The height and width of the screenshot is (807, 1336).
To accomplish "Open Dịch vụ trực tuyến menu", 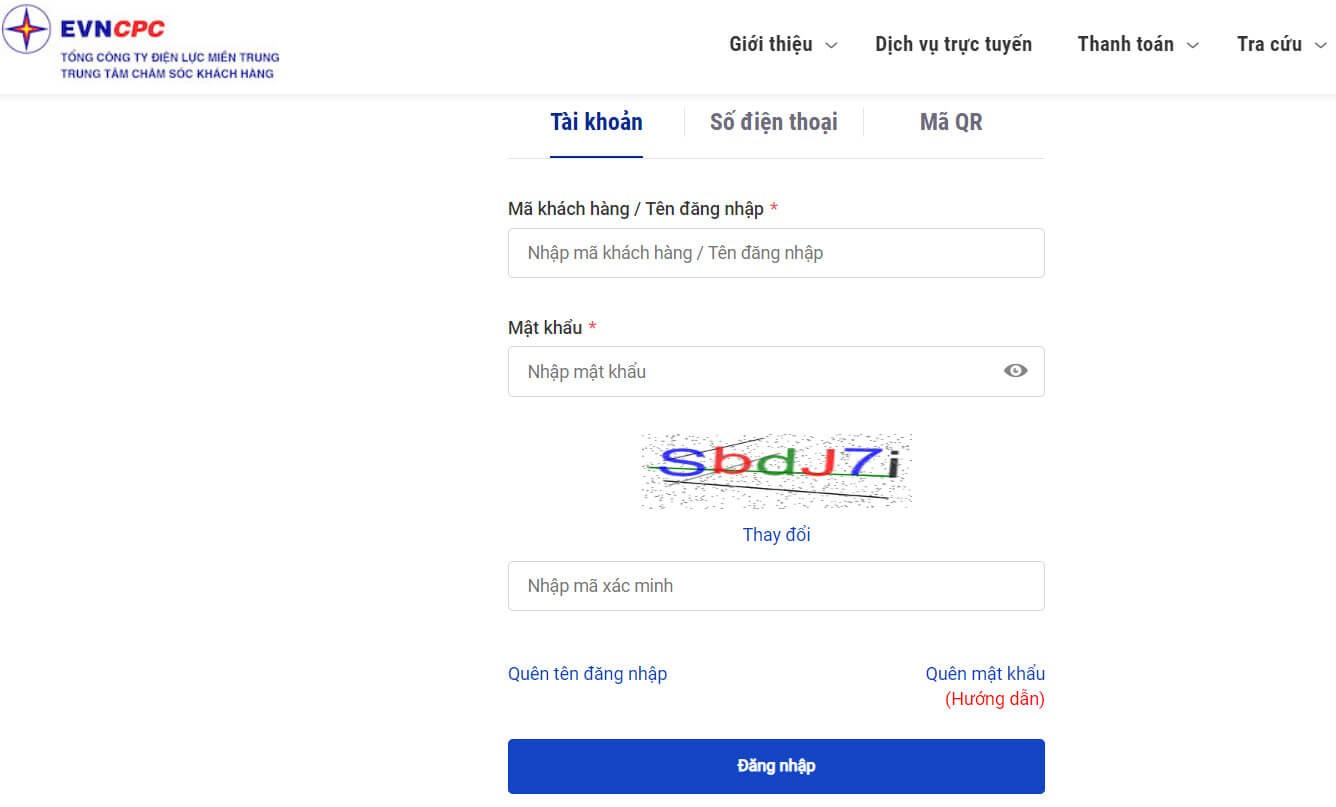I will 953,44.
